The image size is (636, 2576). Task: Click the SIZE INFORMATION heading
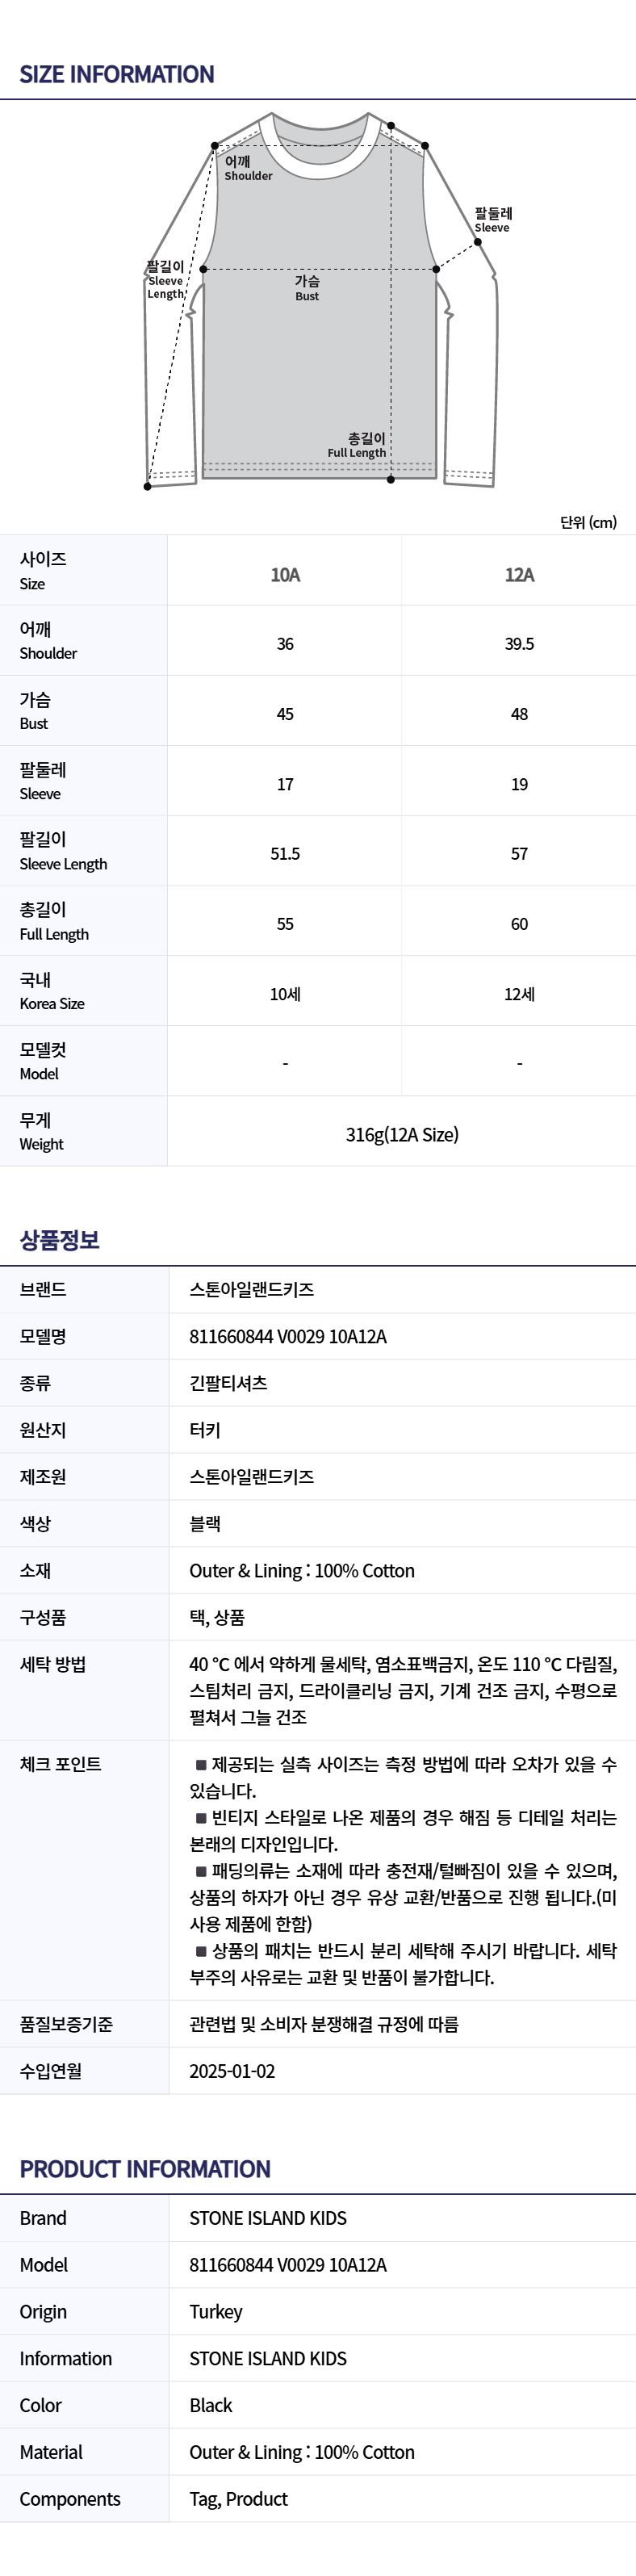tap(117, 74)
